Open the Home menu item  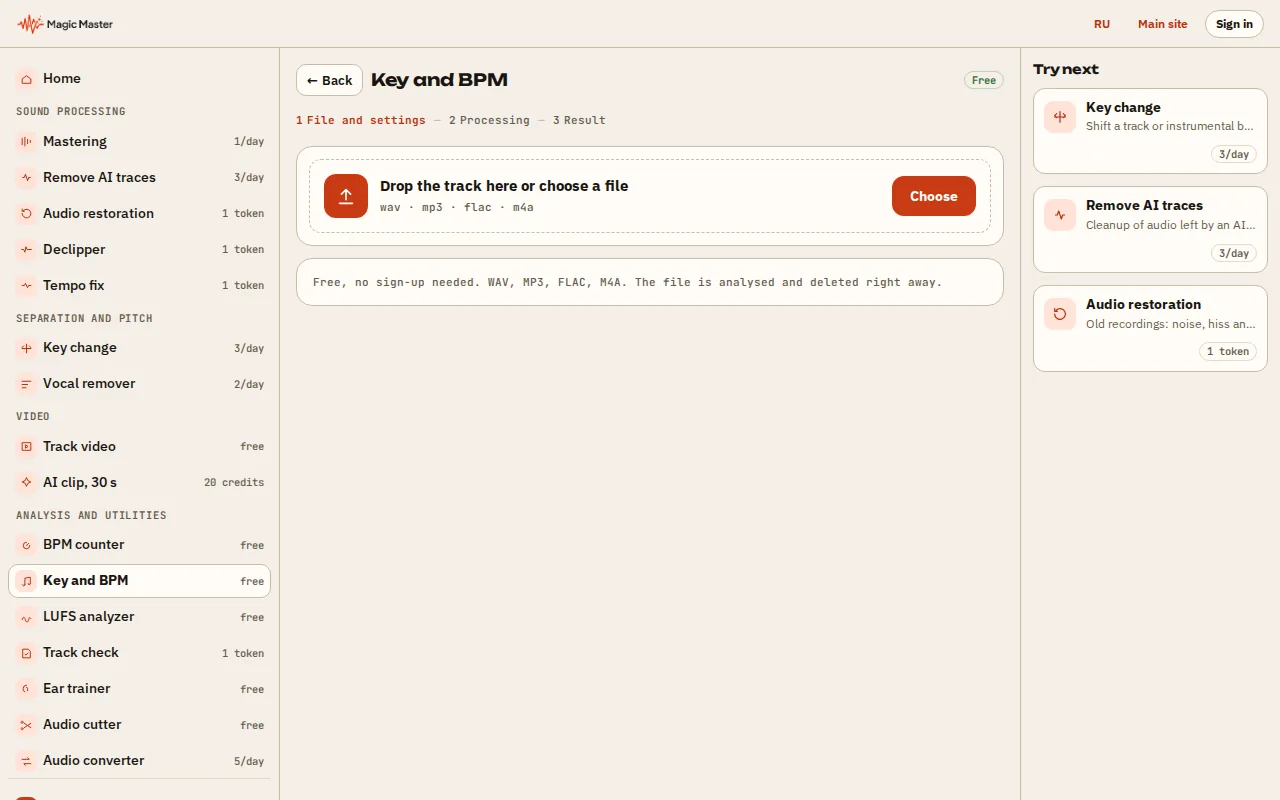[139, 78]
